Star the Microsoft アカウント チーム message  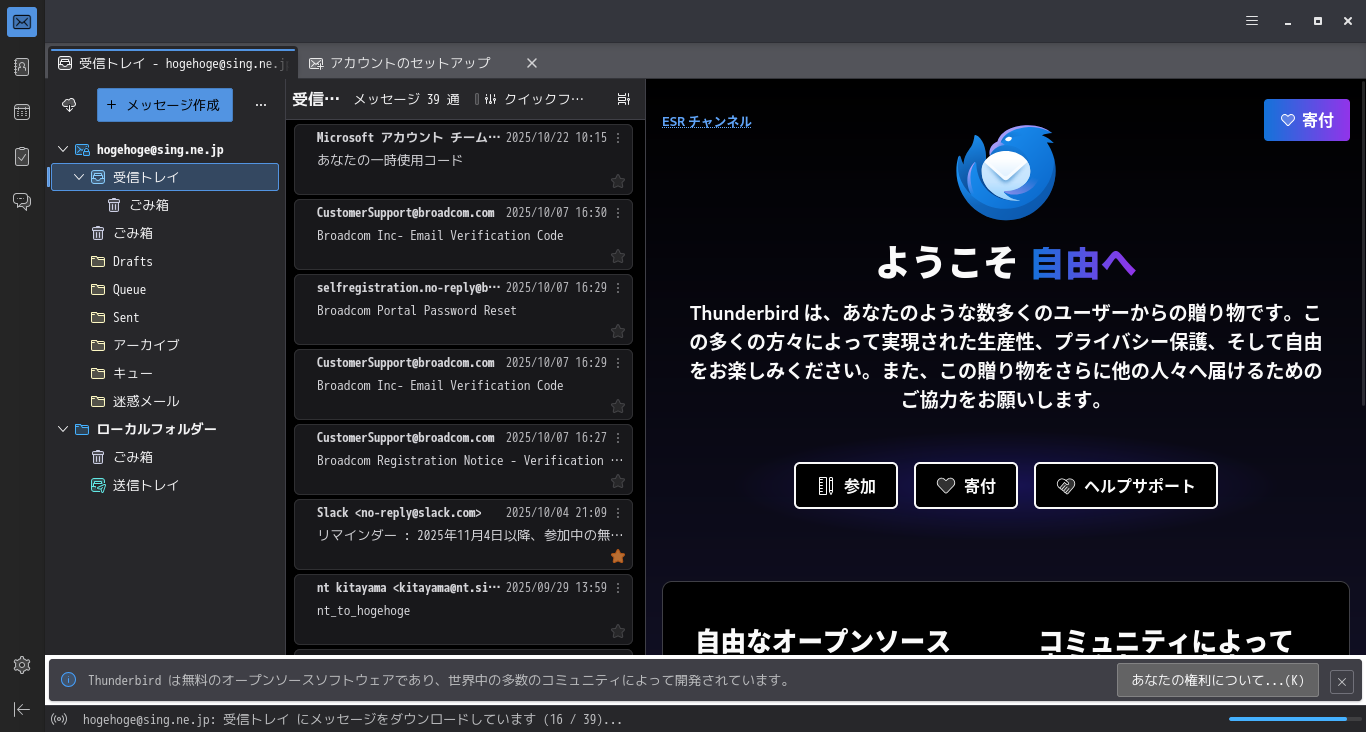[x=618, y=181]
